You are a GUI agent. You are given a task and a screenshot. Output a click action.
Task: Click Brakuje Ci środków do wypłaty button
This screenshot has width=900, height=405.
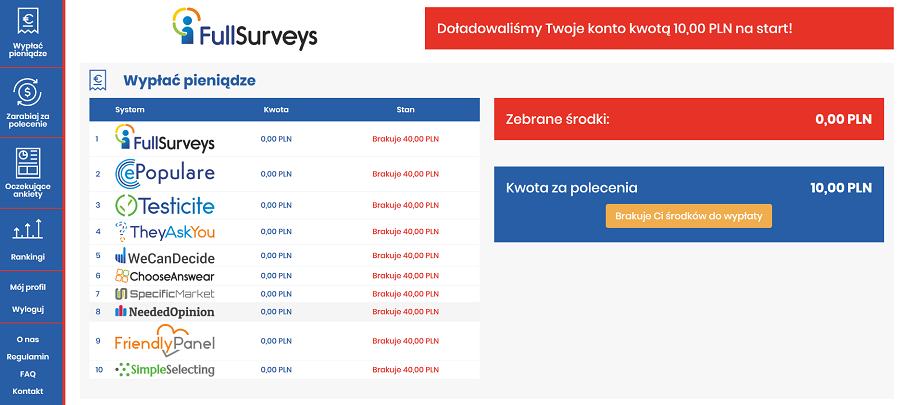(x=689, y=216)
